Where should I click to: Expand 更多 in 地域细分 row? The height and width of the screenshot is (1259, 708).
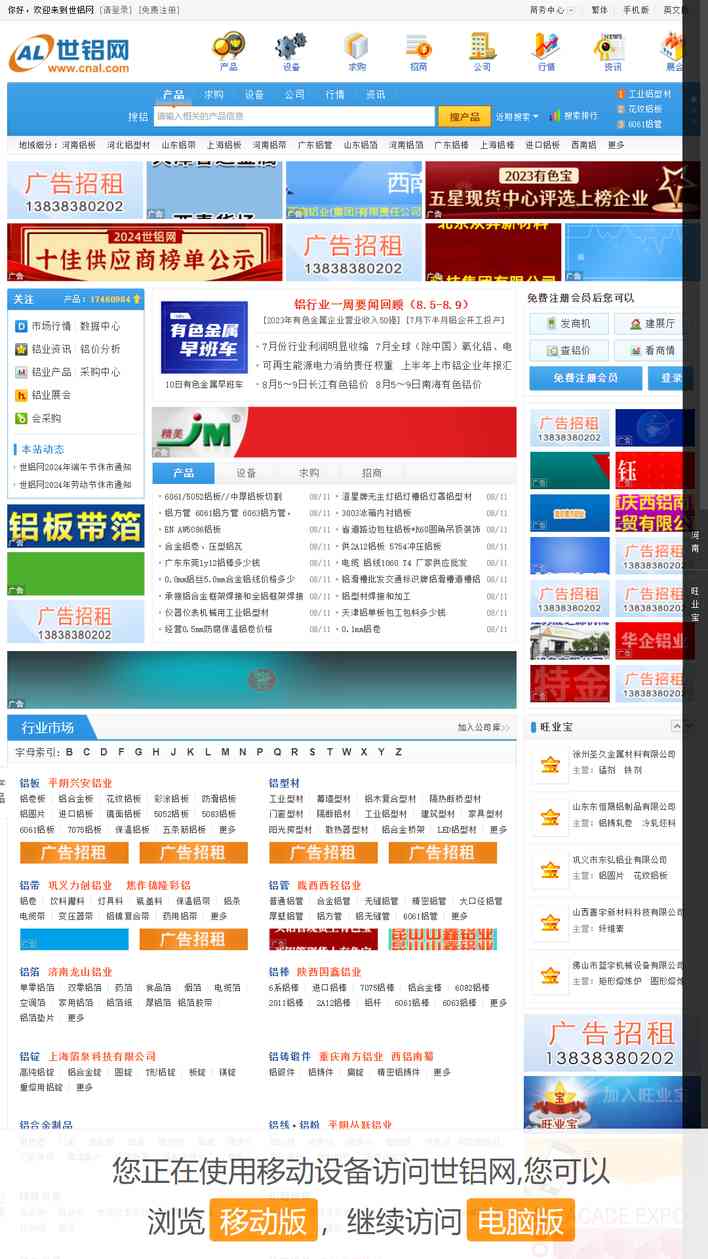(x=616, y=145)
